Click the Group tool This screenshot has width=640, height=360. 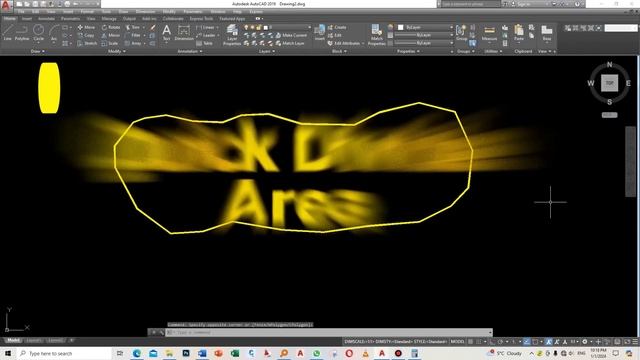[461, 32]
